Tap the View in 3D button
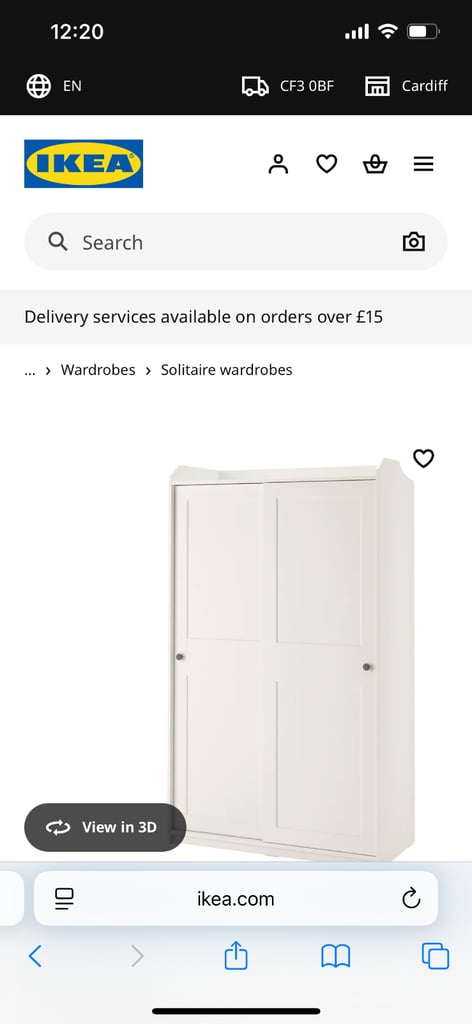472x1024 pixels. click(x=105, y=827)
